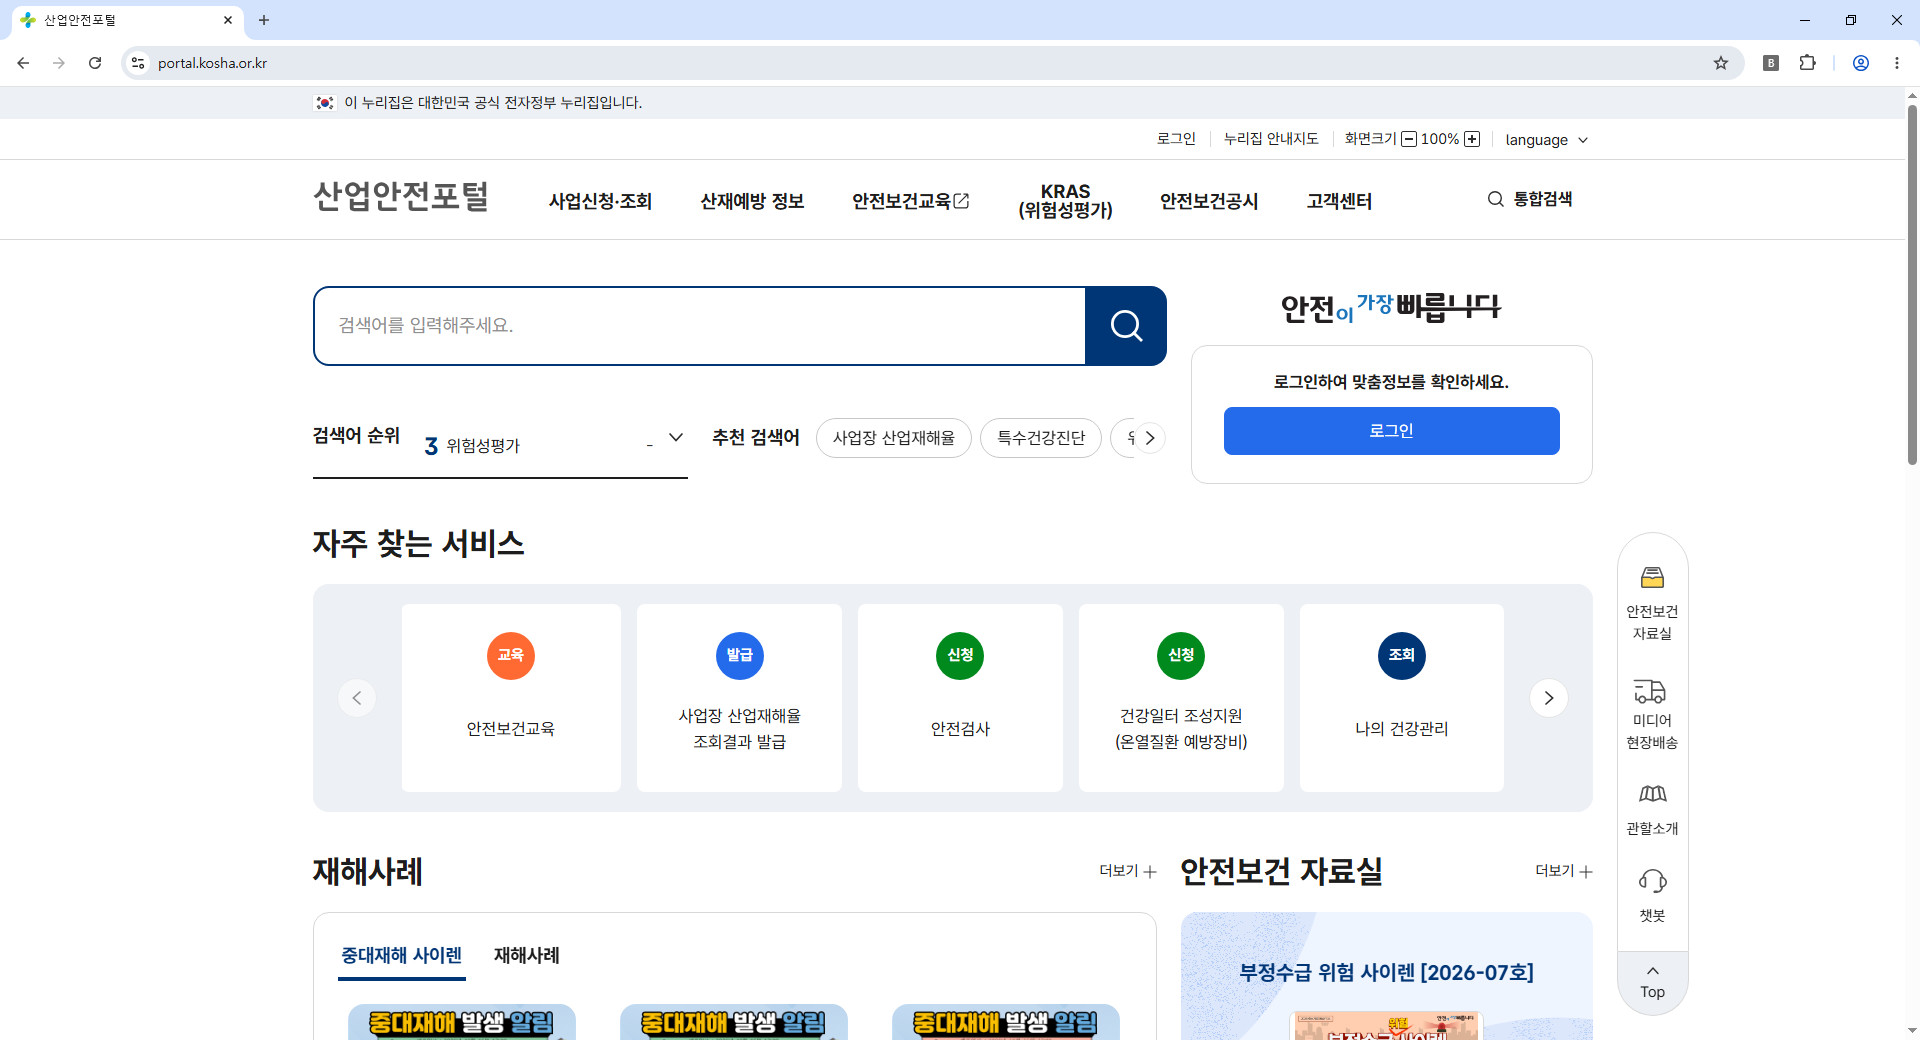Click the 발급 blue badge icon
1920x1040 pixels.
tap(739, 655)
